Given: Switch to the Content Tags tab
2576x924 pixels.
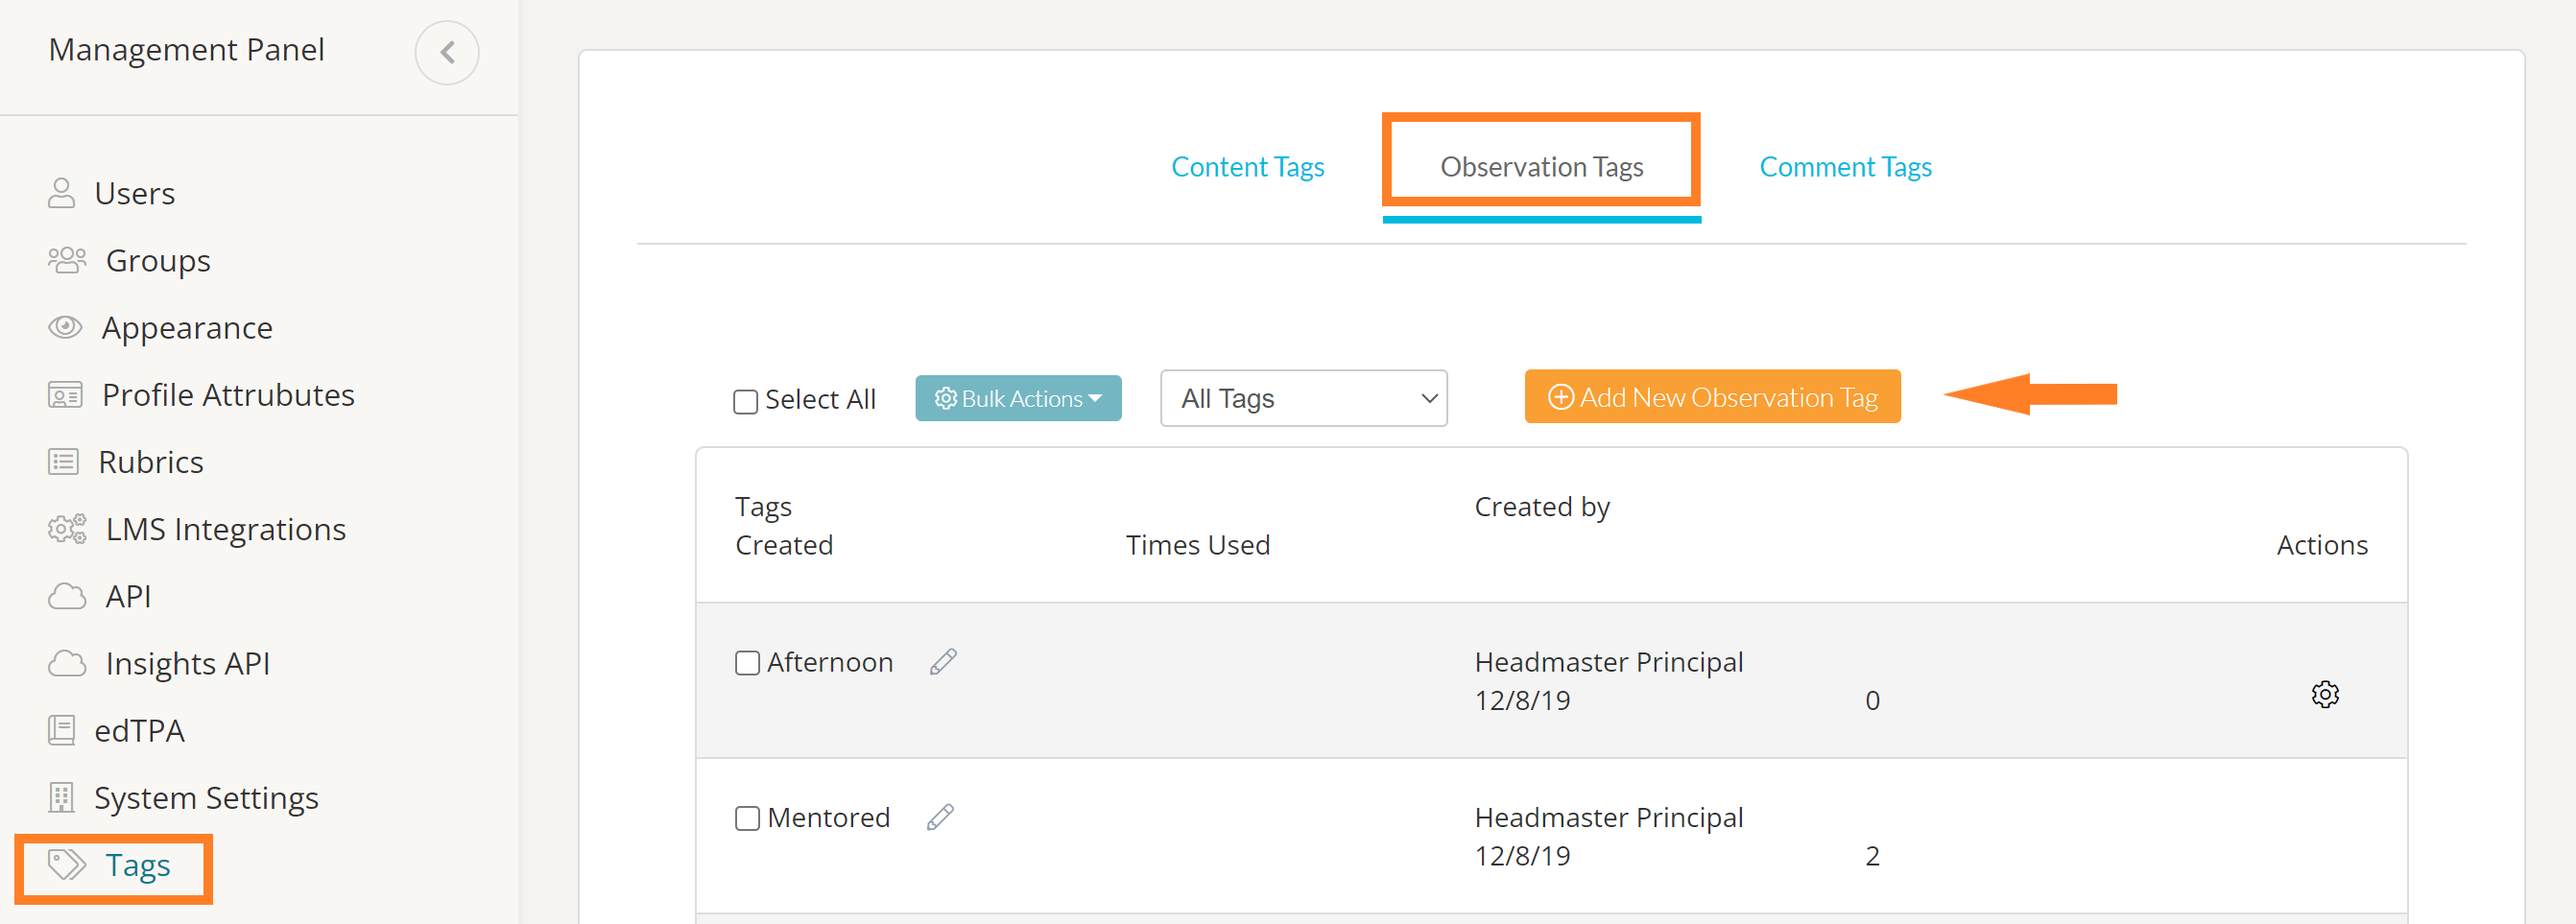Looking at the screenshot, I should (x=1247, y=166).
